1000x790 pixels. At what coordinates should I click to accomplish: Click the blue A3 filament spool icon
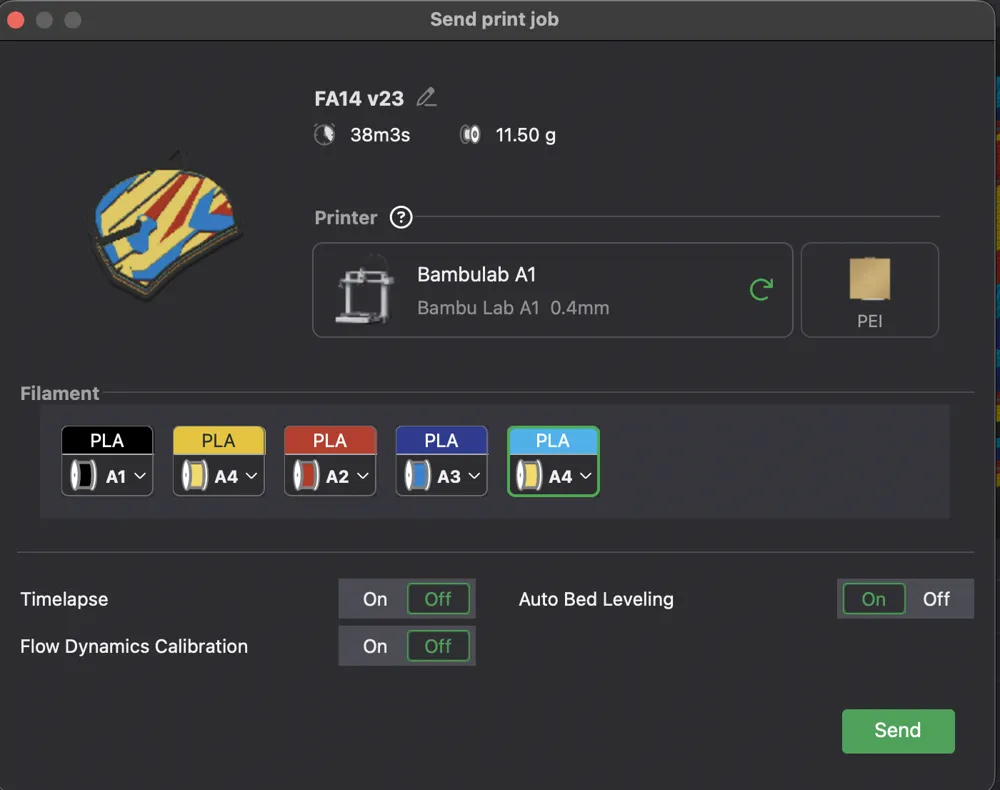tap(417, 476)
